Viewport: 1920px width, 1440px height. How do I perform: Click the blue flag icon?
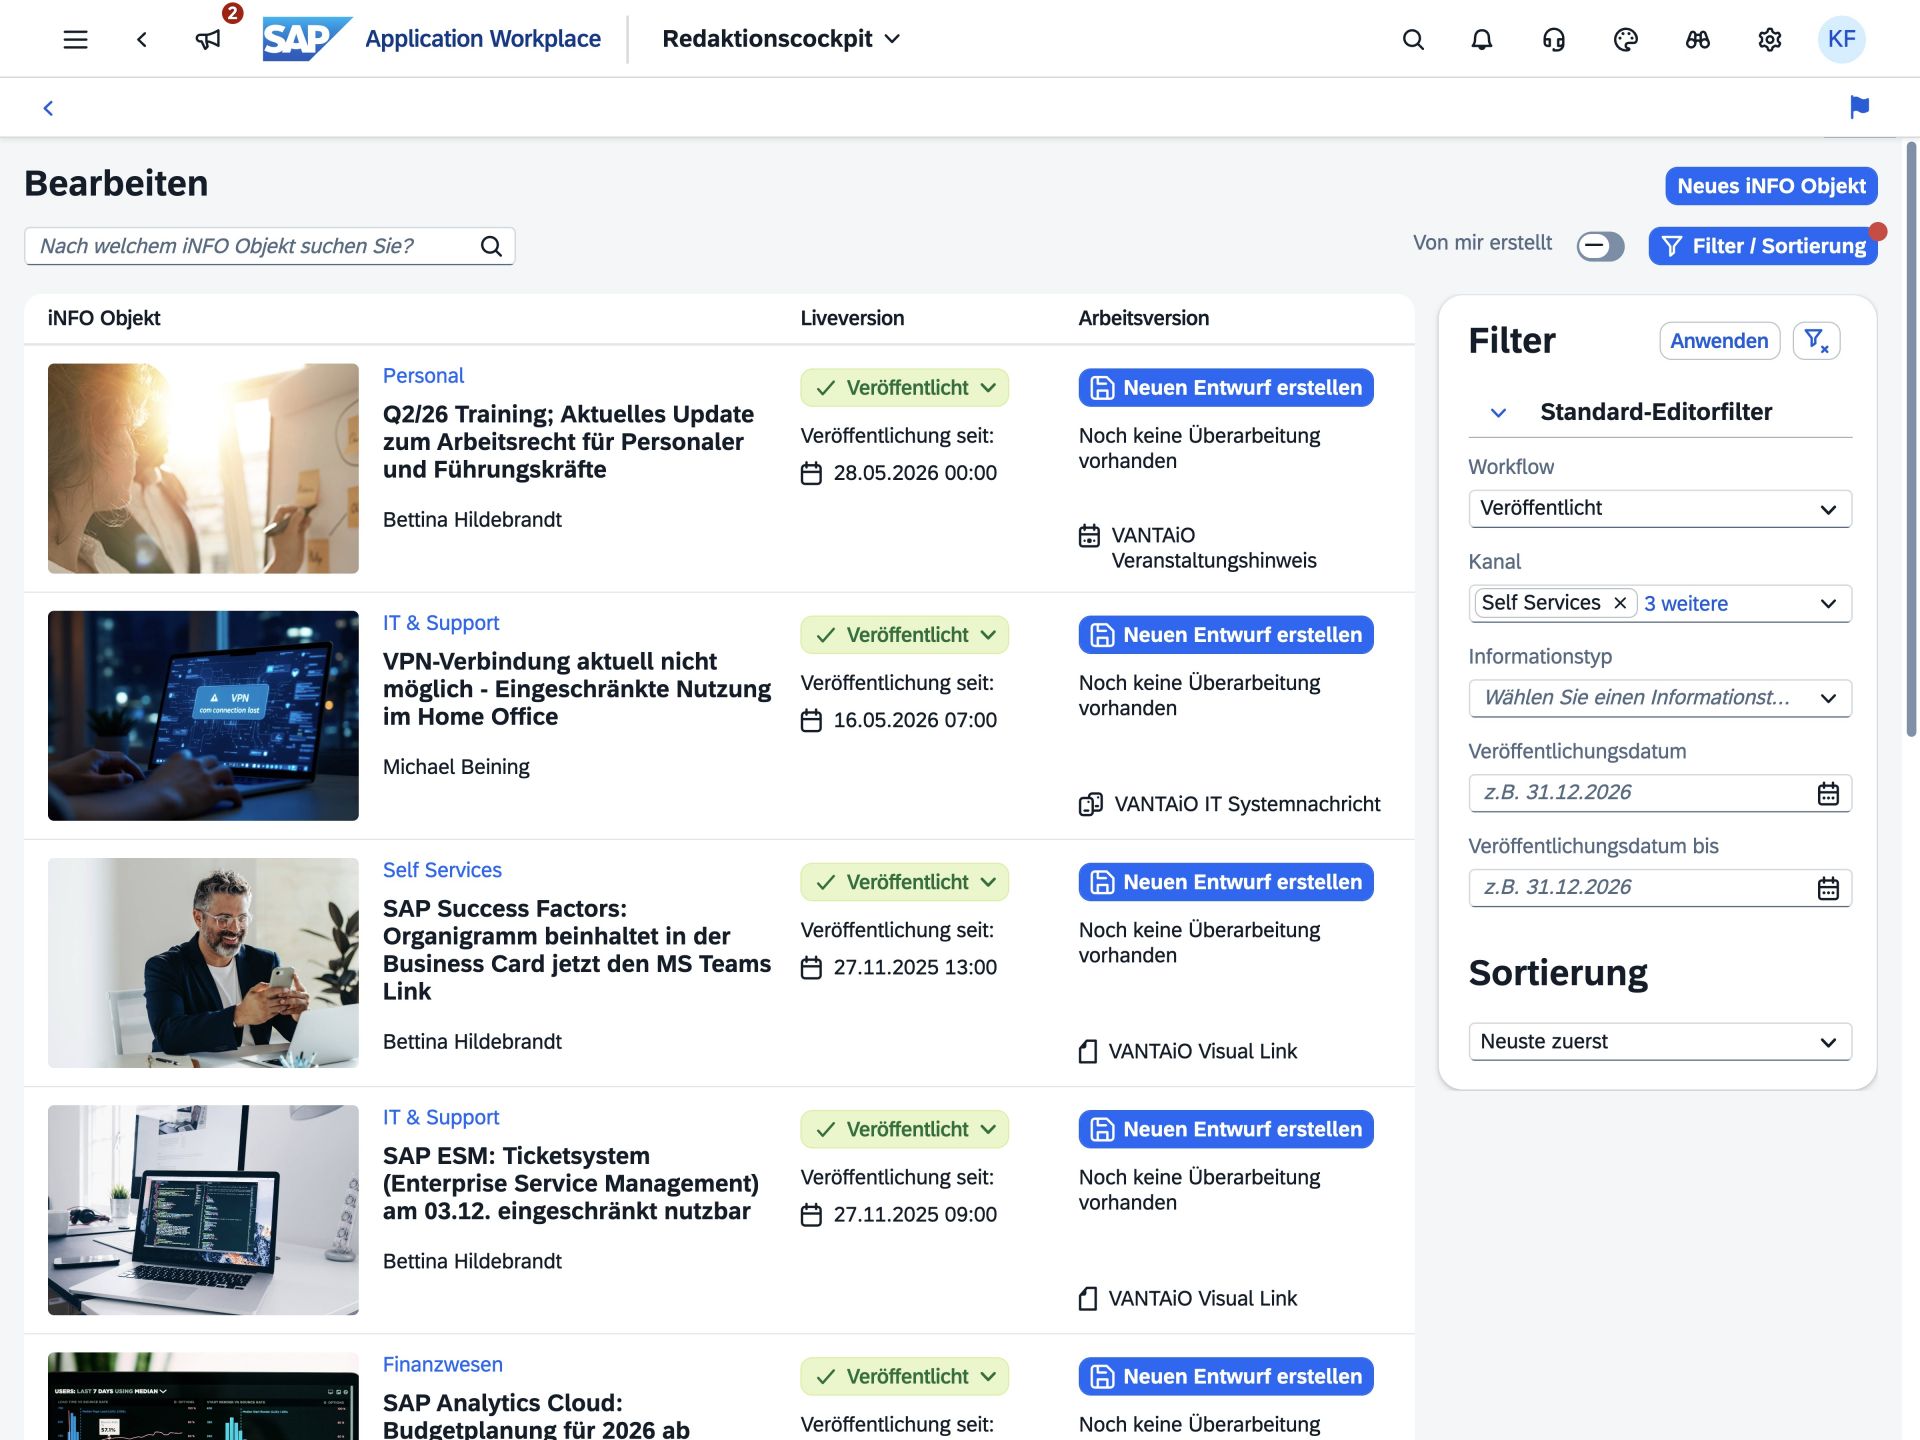click(1860, 107)
